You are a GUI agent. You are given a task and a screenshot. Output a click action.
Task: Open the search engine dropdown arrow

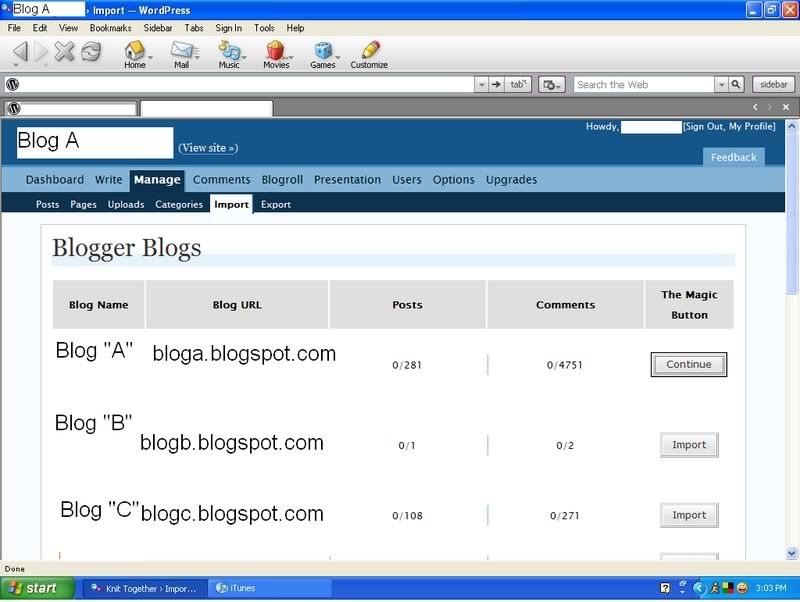tap(719, 85)
